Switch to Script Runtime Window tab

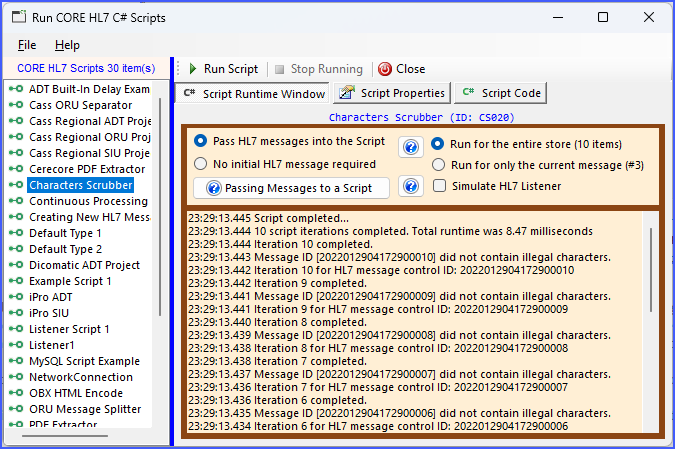[x=253, y=93]
